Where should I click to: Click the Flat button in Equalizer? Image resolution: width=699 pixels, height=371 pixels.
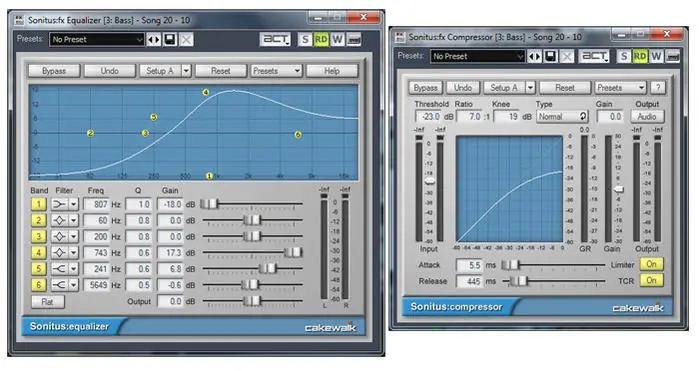tap(48, 302)
